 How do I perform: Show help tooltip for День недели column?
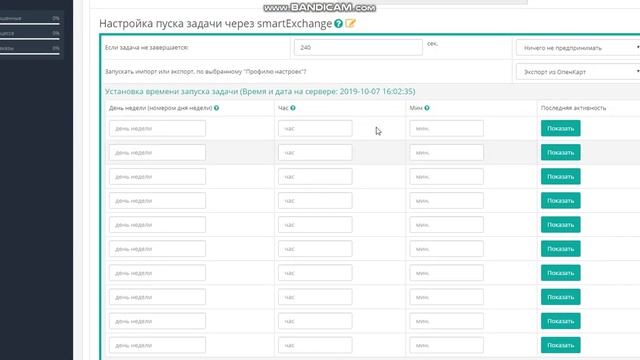216,108
